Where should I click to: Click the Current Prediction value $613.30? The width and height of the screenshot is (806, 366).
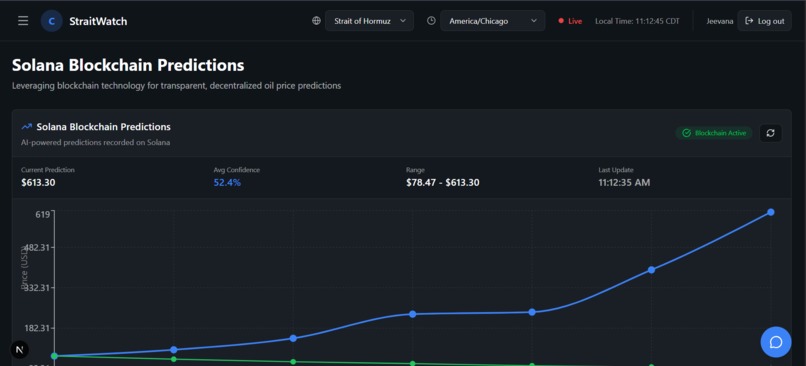point(39,182)
